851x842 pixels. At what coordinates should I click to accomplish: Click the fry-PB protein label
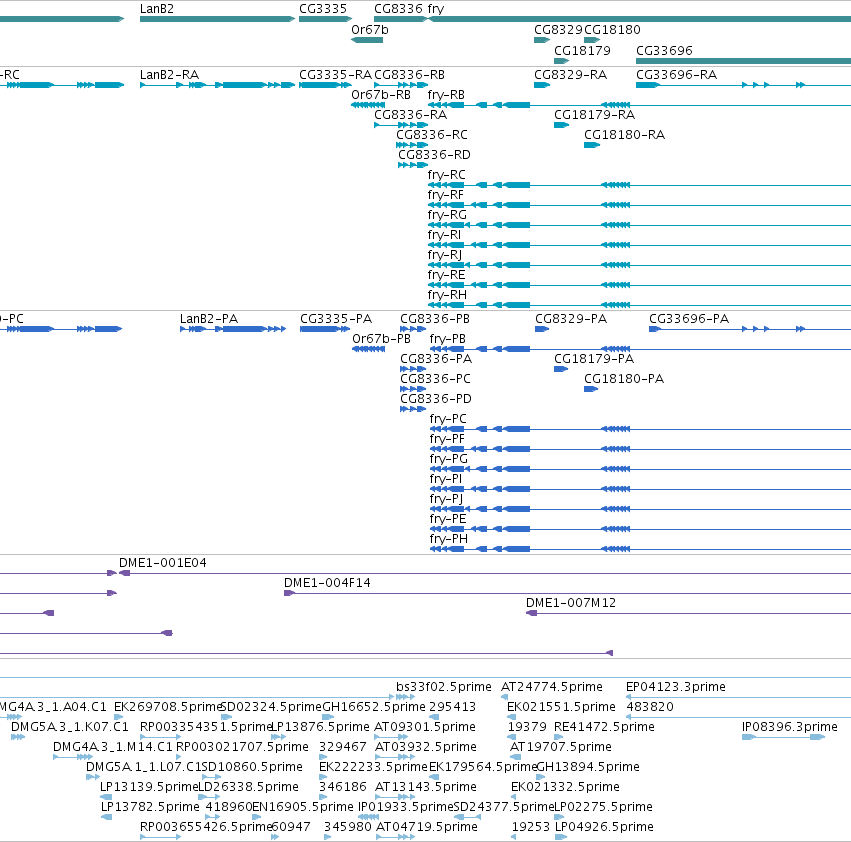pyautogui.click(x=448, y=339)
